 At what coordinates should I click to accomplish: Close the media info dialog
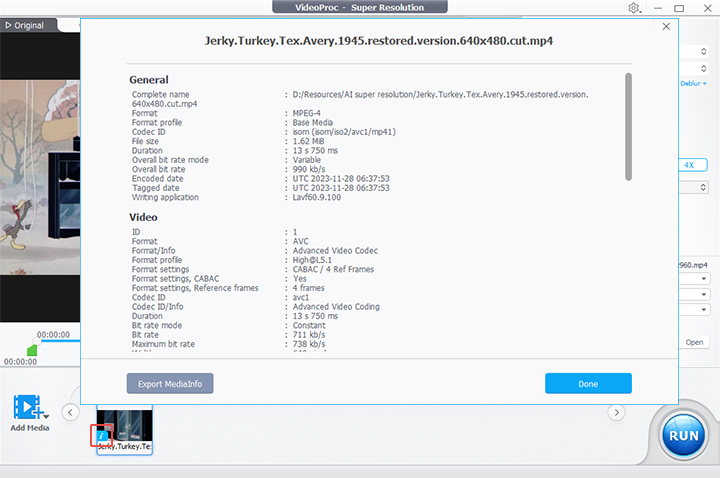pos(666,27)
